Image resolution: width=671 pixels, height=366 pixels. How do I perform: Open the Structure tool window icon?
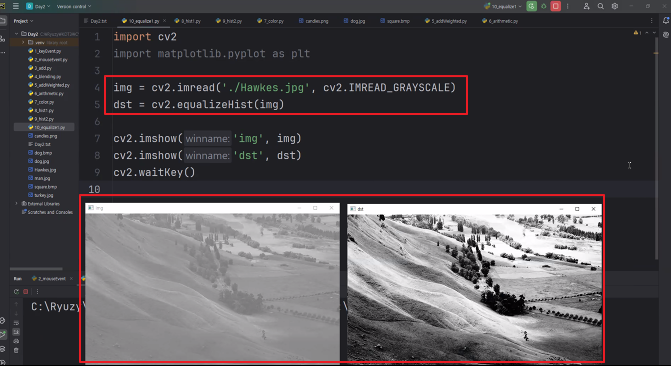click(3, 39)
